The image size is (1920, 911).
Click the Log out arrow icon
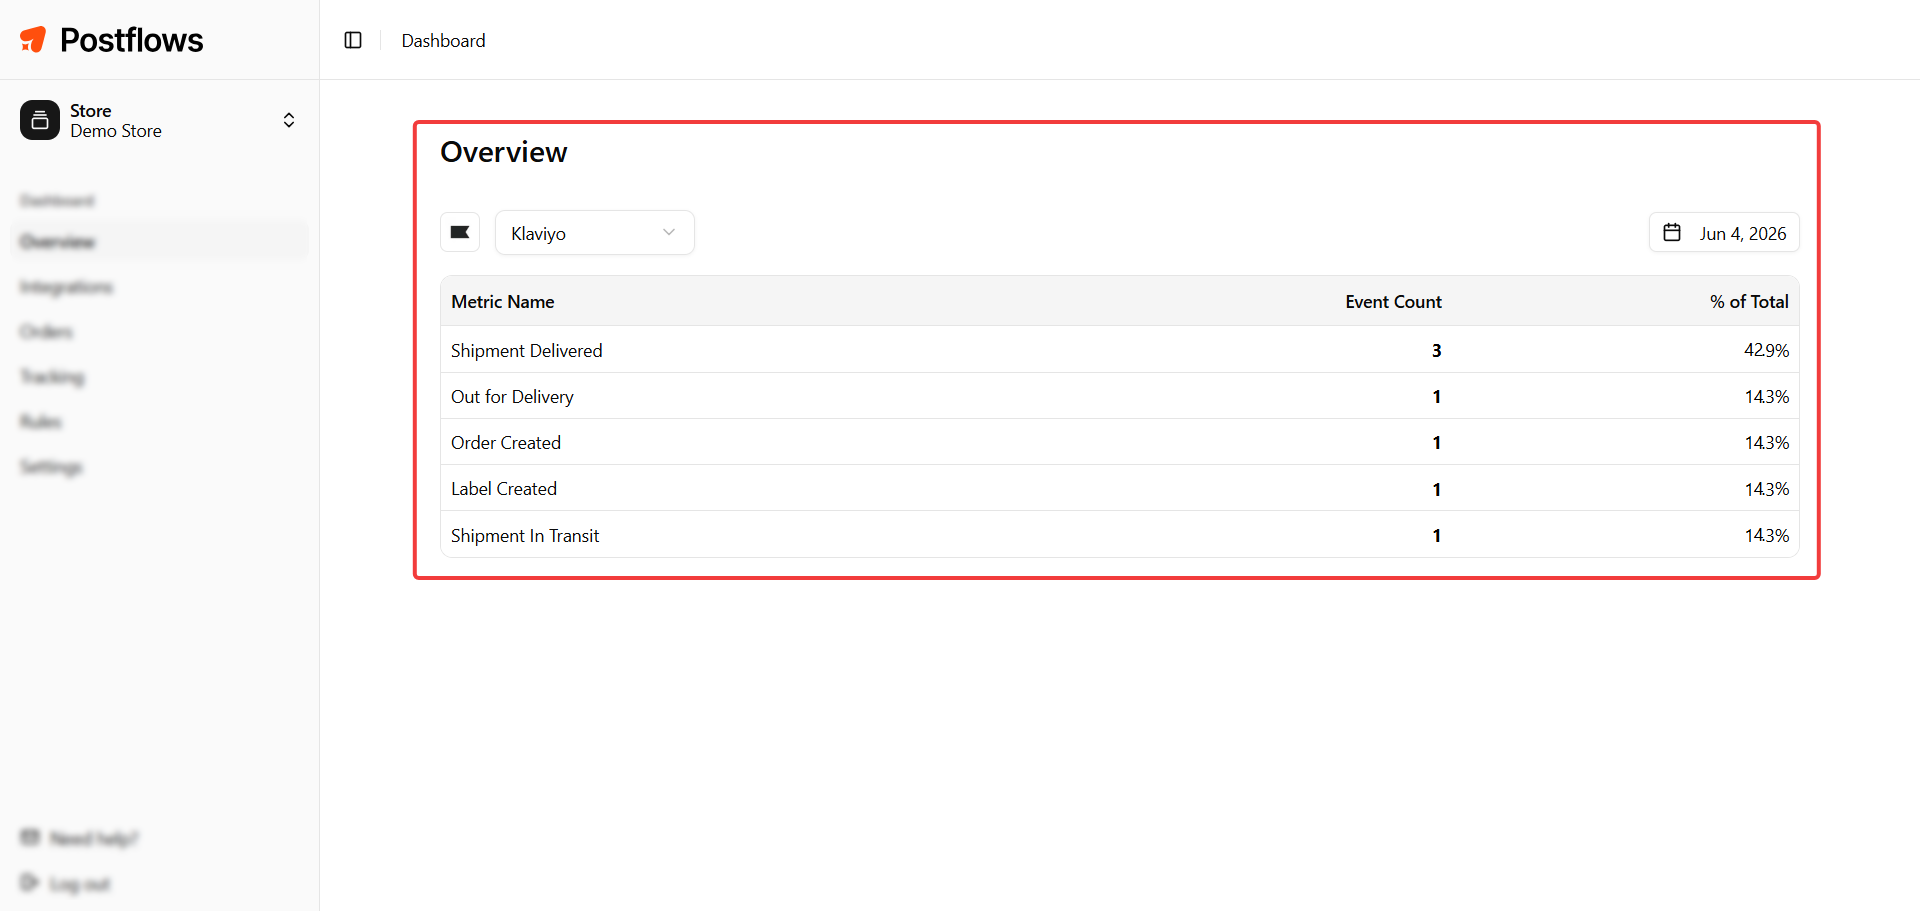30,883
